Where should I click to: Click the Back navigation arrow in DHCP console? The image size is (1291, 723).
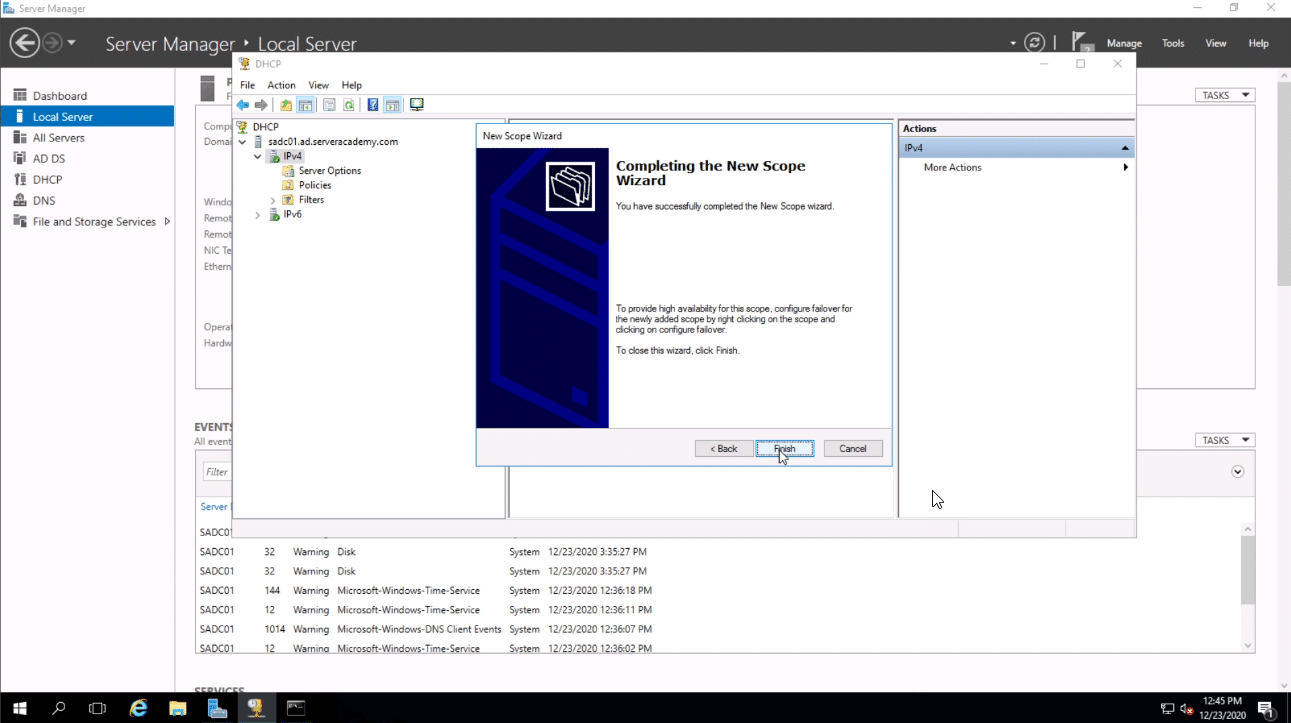pos(242,104)
